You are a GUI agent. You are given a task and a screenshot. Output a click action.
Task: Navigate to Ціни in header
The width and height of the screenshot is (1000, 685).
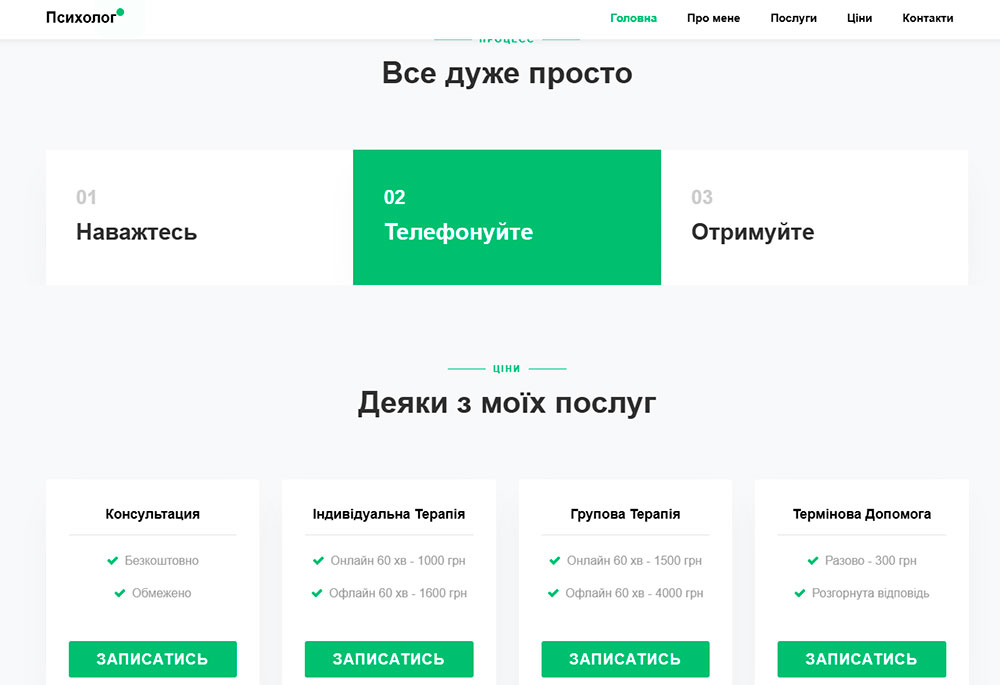click(x=859, y=18)
